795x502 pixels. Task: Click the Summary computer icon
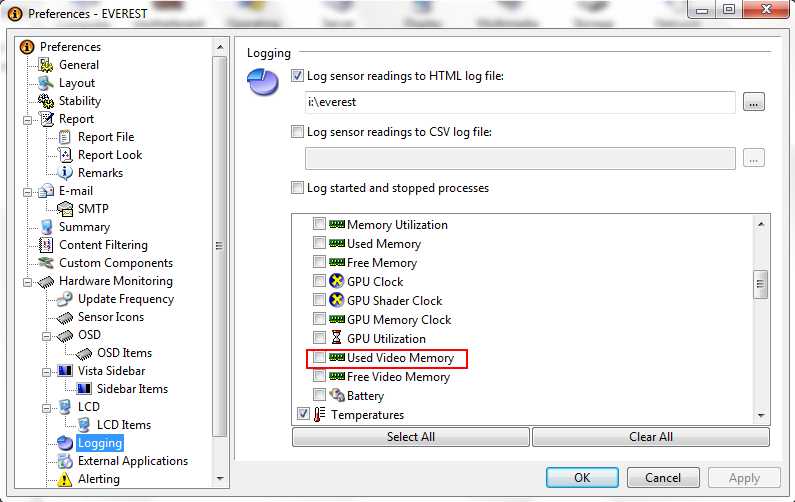46,227
